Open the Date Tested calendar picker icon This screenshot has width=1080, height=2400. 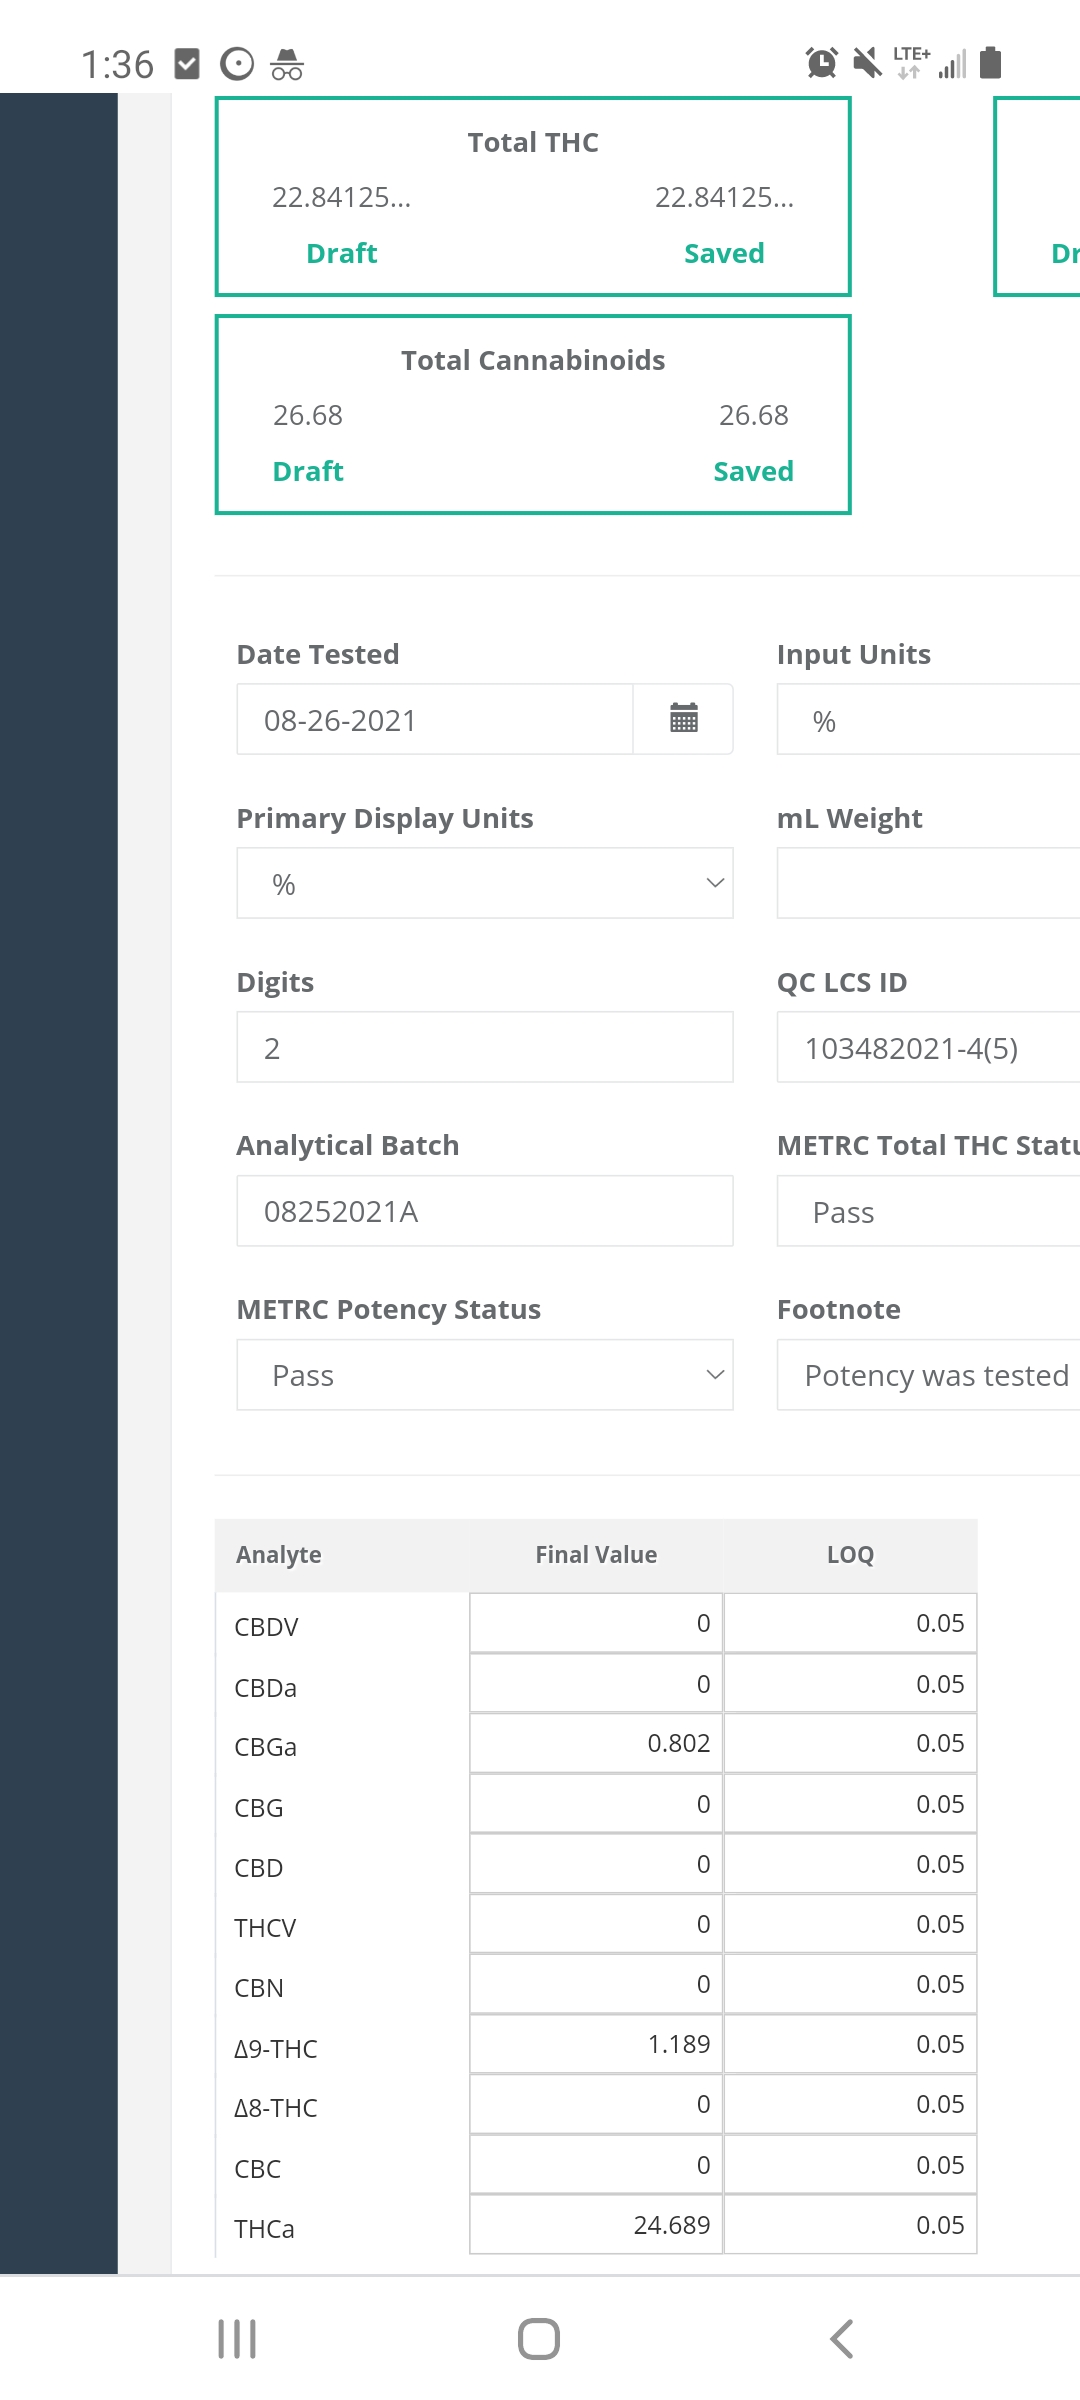(684, 719)
